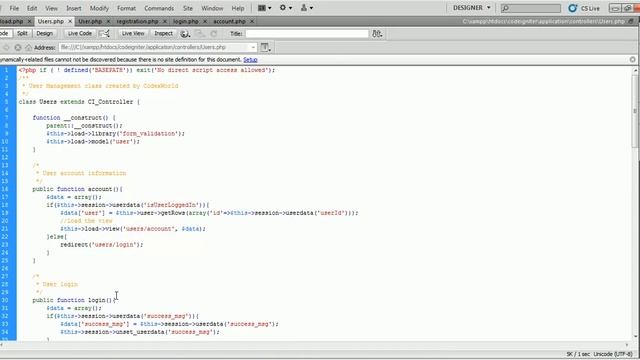This screenshot has height=360, width=640.
Task: Close the account.php tab
Action: [x=251, y=21]
